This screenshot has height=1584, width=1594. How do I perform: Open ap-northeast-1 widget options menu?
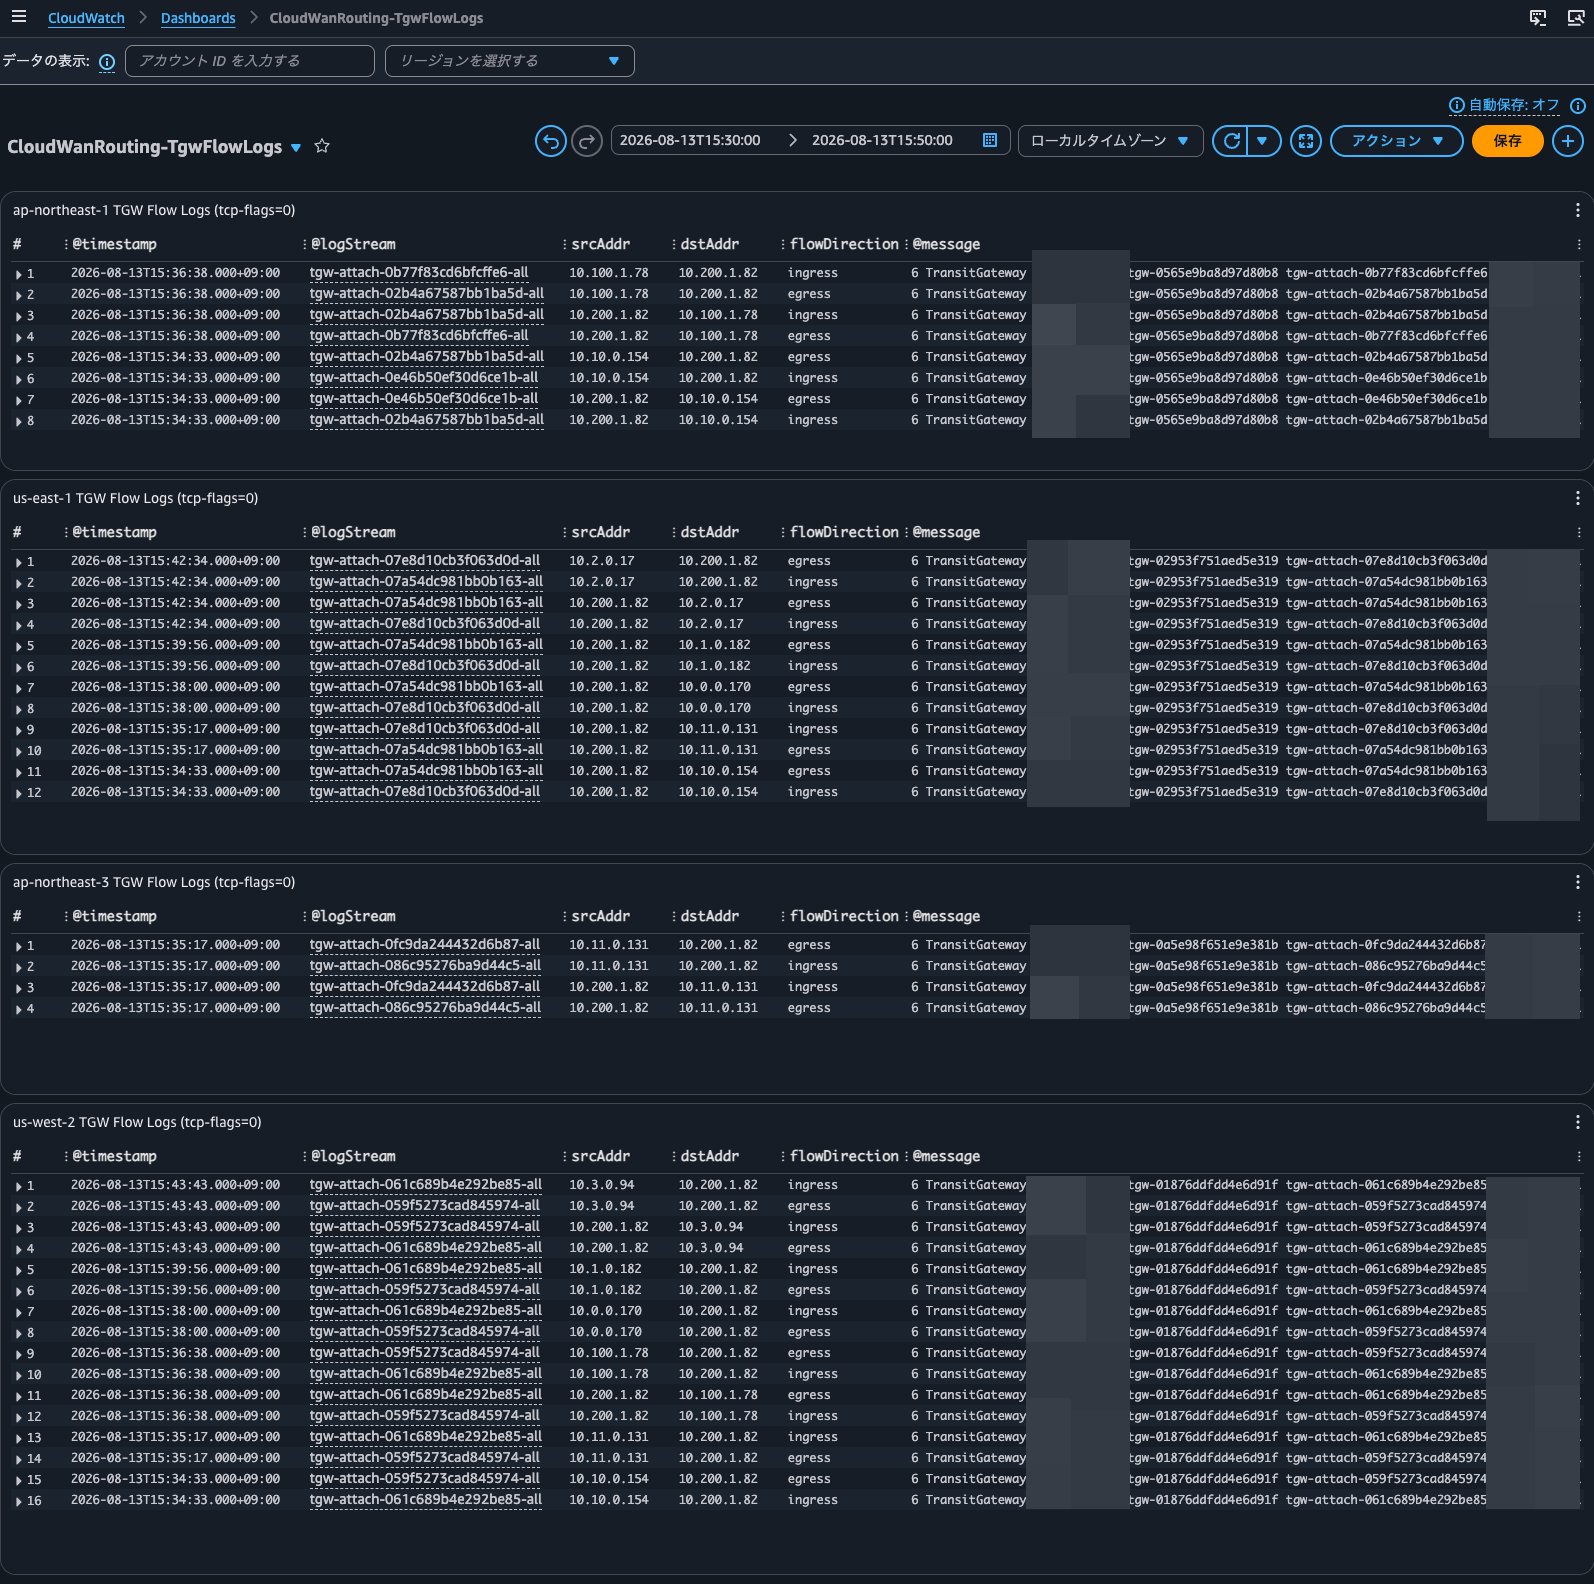(x=1578, y=210)
